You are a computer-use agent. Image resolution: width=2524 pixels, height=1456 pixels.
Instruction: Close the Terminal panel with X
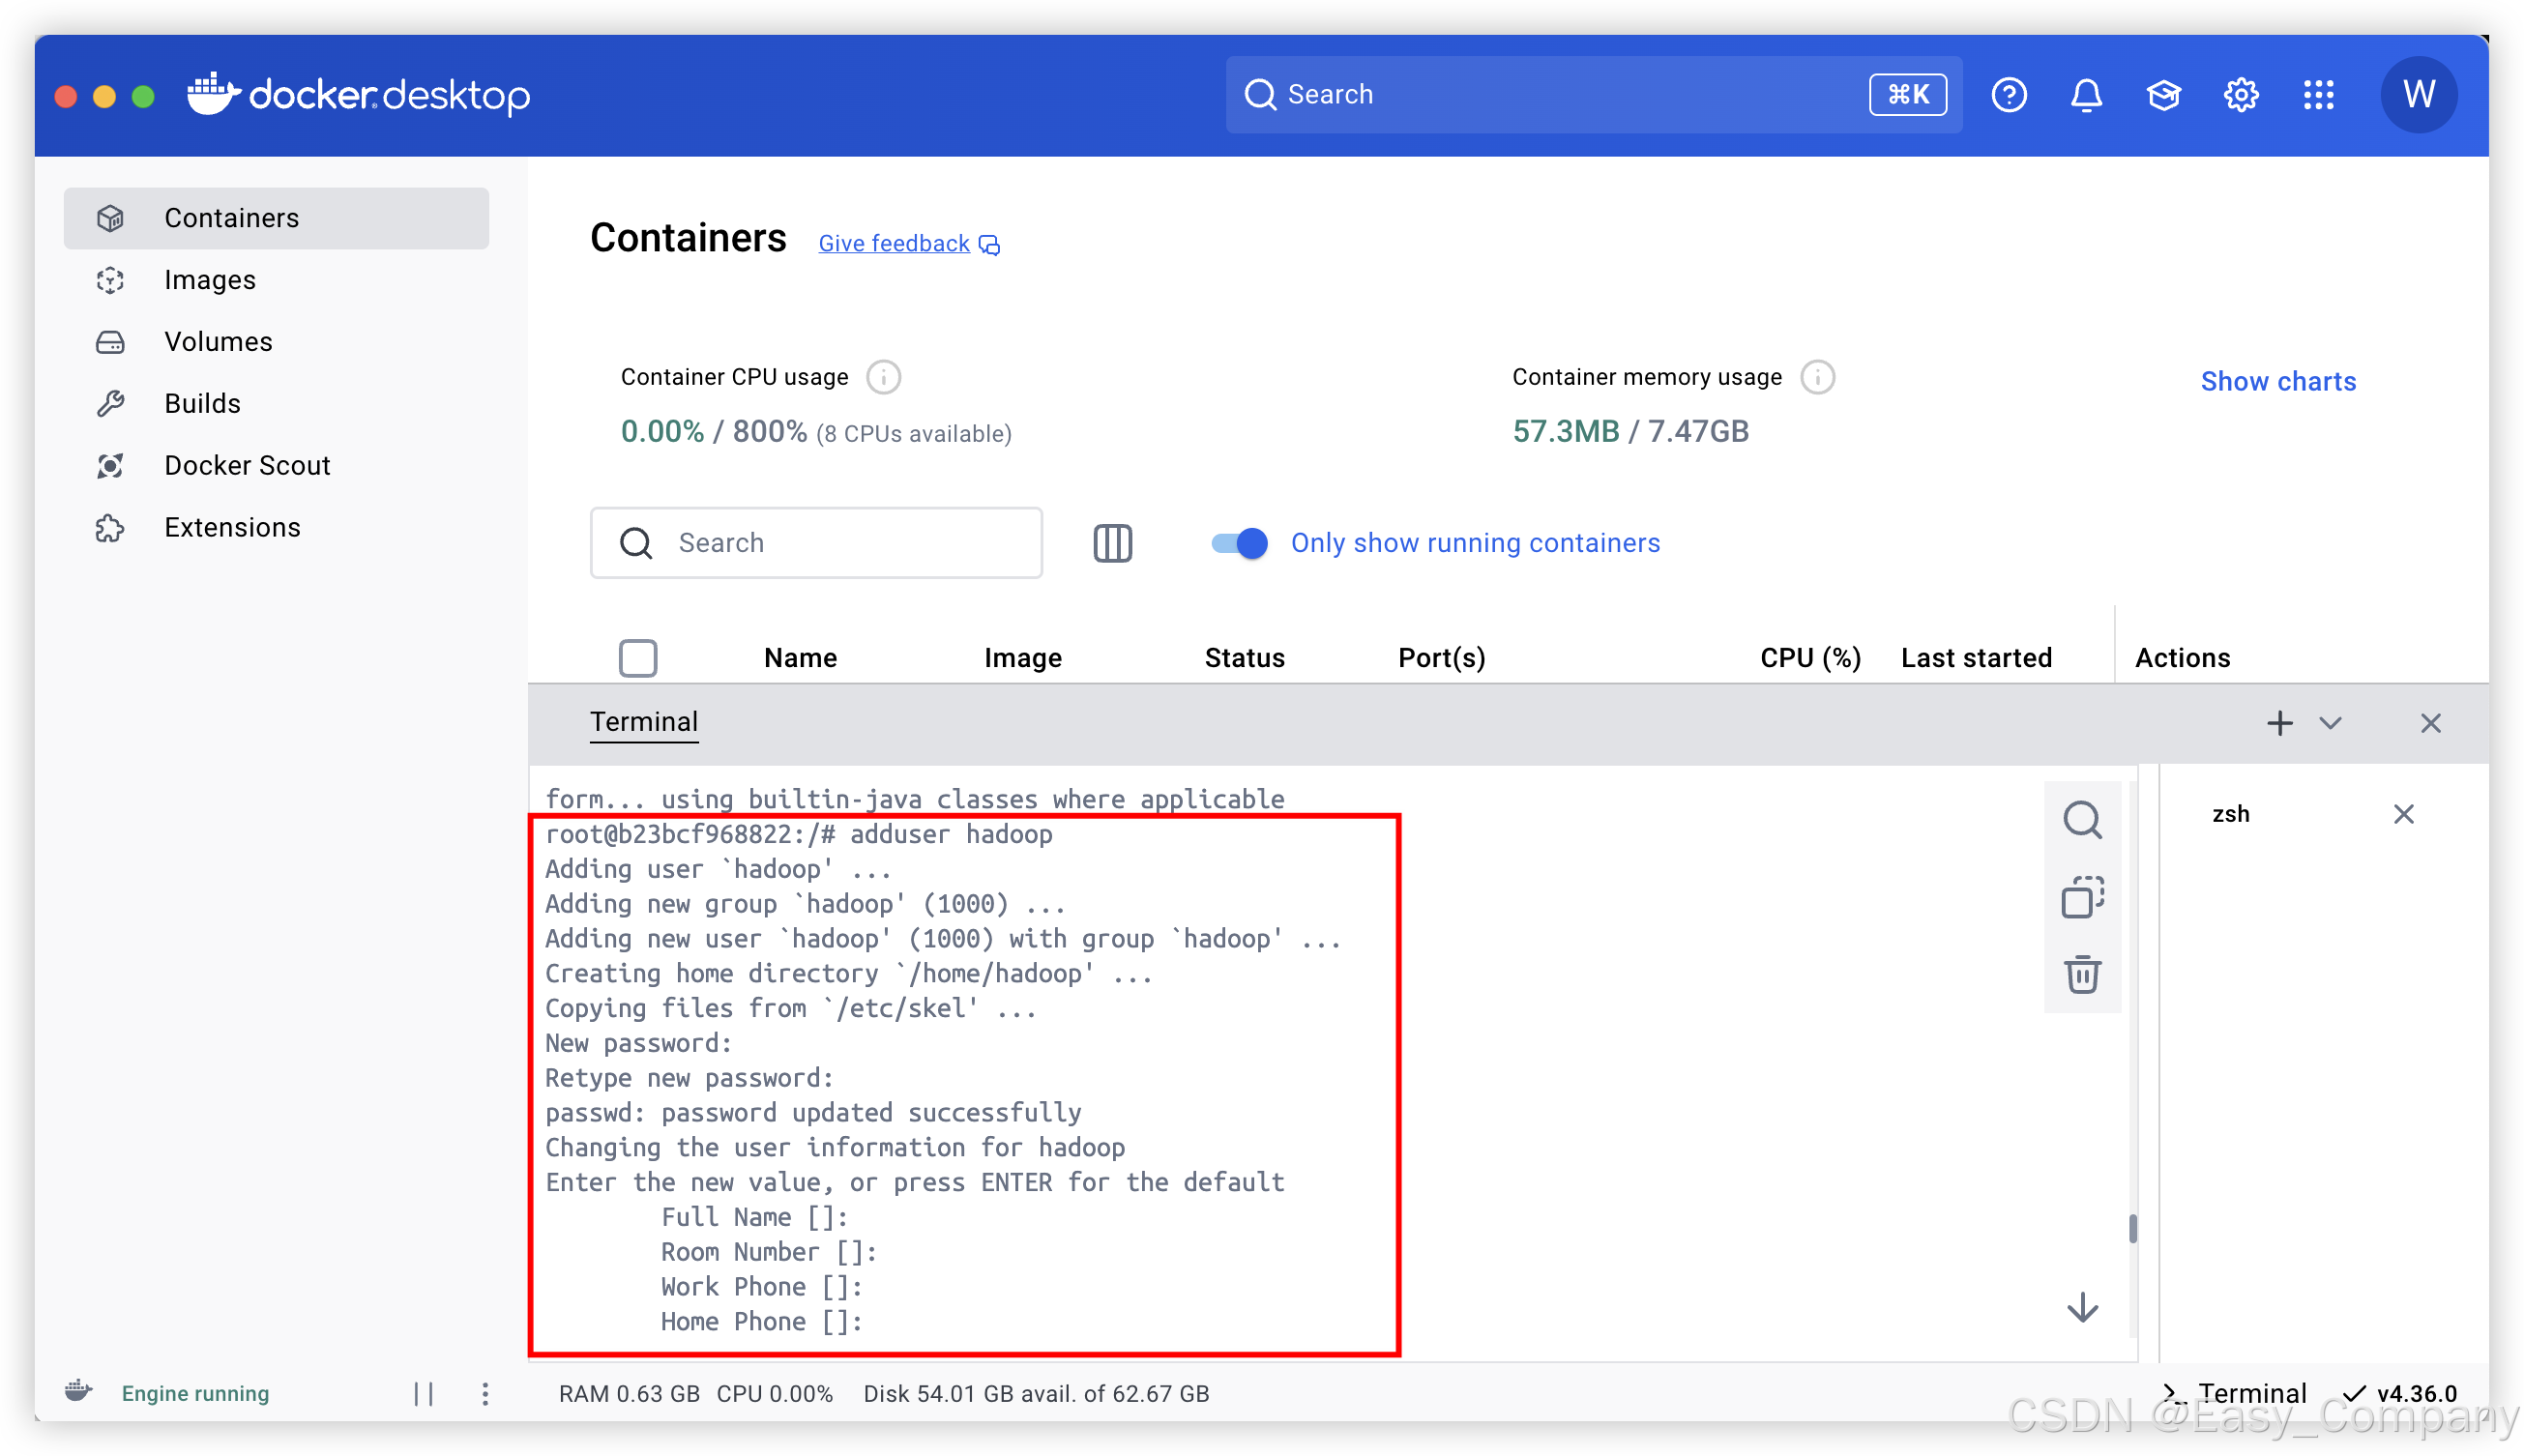click(2429, 723)
